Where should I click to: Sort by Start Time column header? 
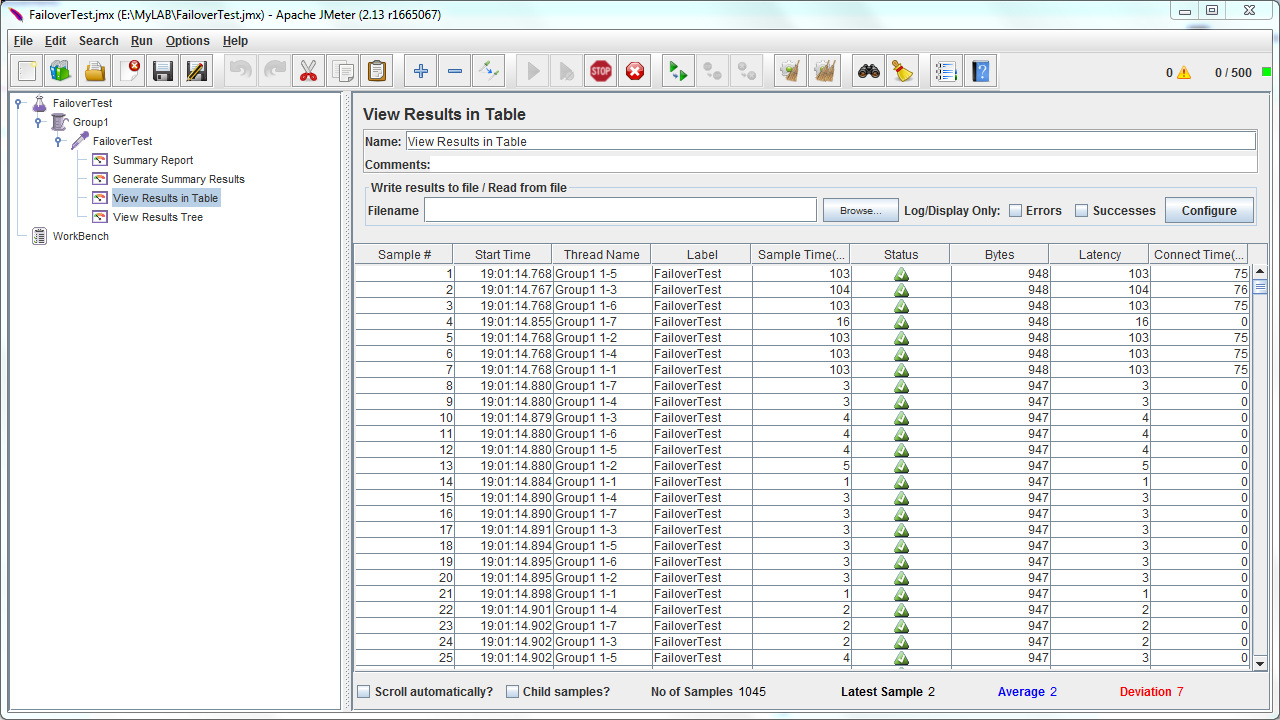click(x=503, y=255)
